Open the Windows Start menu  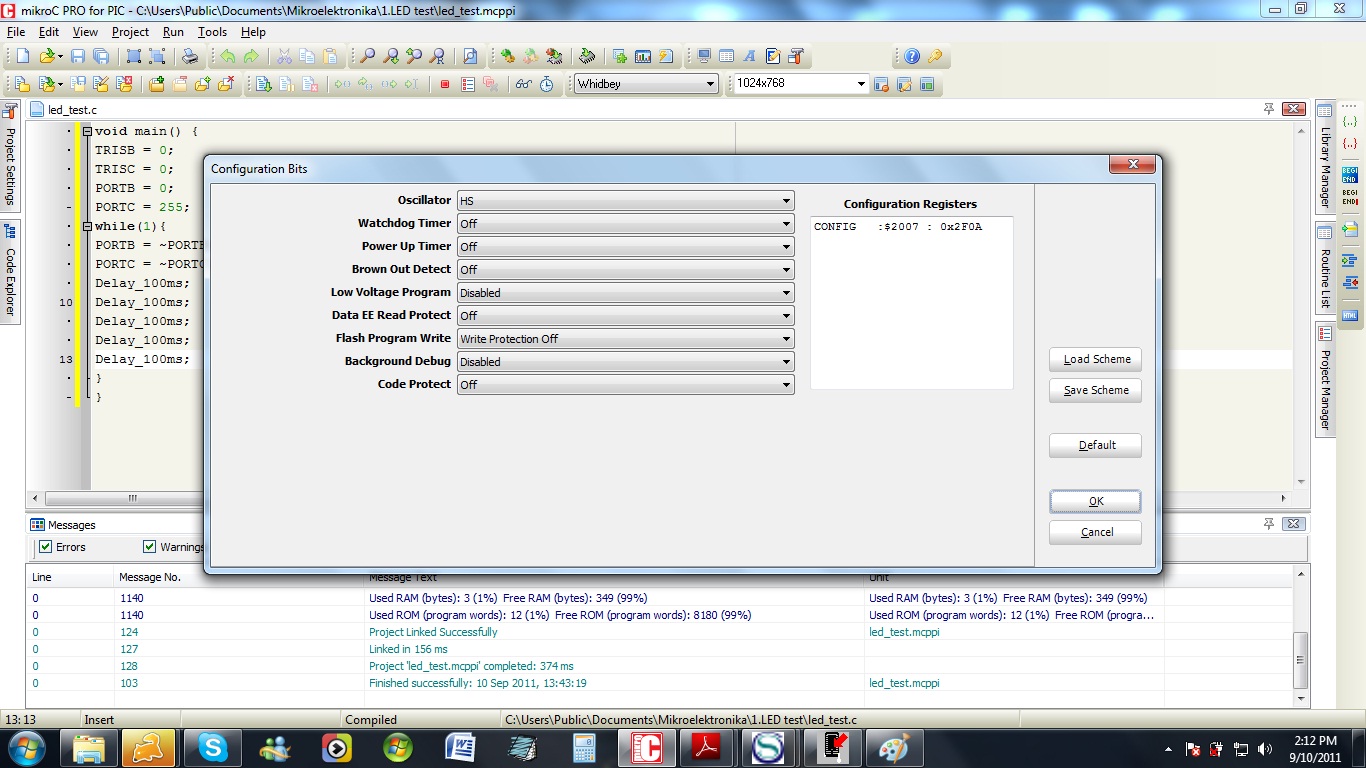pyautogui.click(x=25, y=747)
